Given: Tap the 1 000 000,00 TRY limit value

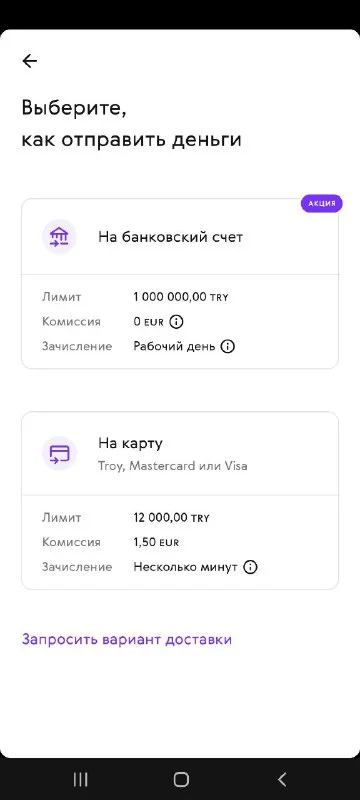Looking at the screenshot, I should [x=181, y=297].
